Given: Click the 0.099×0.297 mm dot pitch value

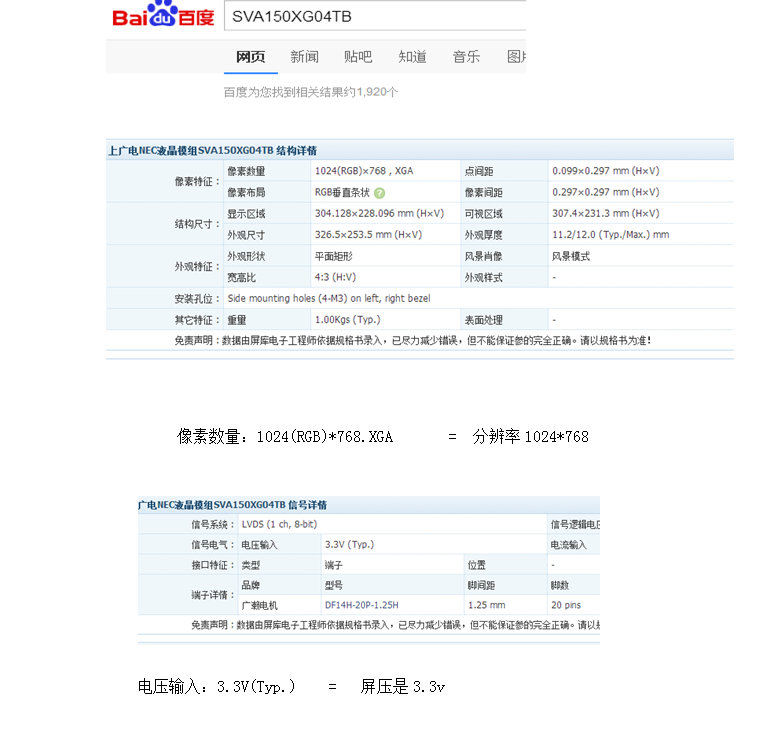Looking at the screenshot, I should coord(606,171).
